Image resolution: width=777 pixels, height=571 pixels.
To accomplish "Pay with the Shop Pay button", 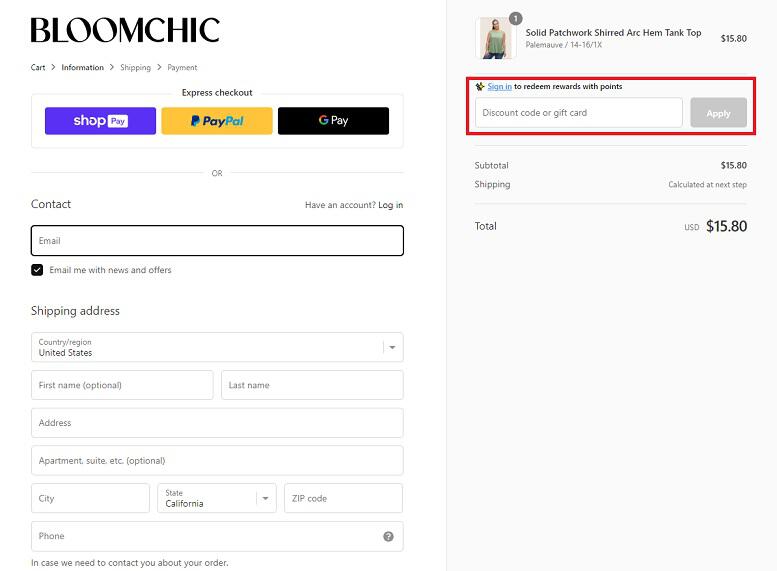I will 100,121.
